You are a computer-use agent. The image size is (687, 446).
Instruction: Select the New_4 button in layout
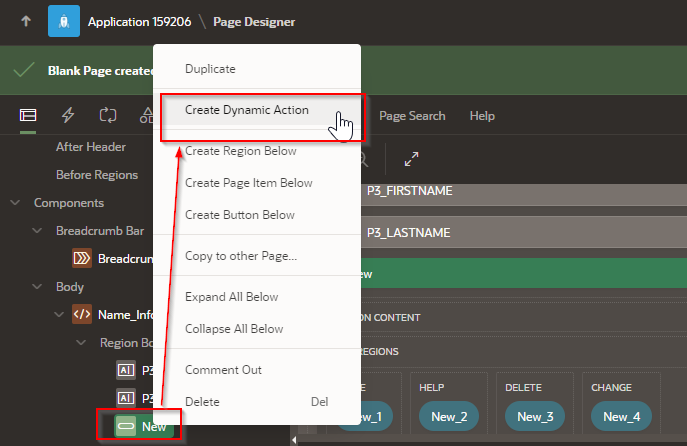coord(621,416)
